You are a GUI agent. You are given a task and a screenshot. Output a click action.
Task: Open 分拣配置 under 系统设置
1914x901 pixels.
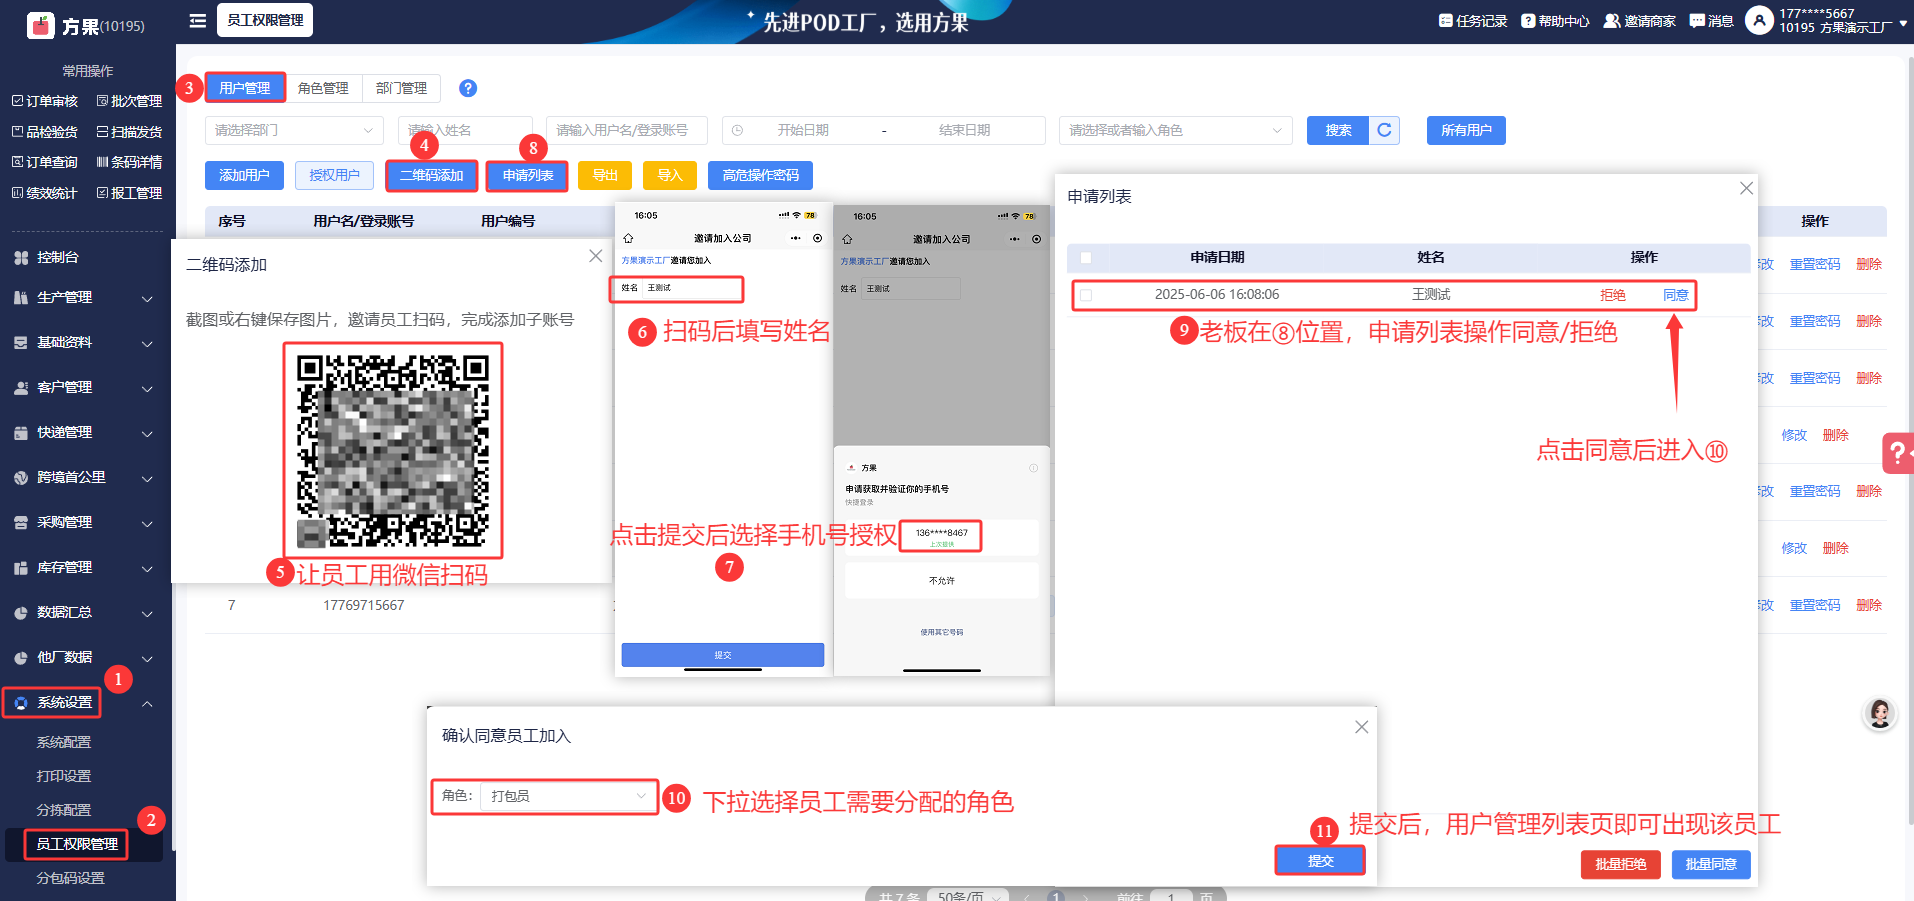click(x=64, y=810)
